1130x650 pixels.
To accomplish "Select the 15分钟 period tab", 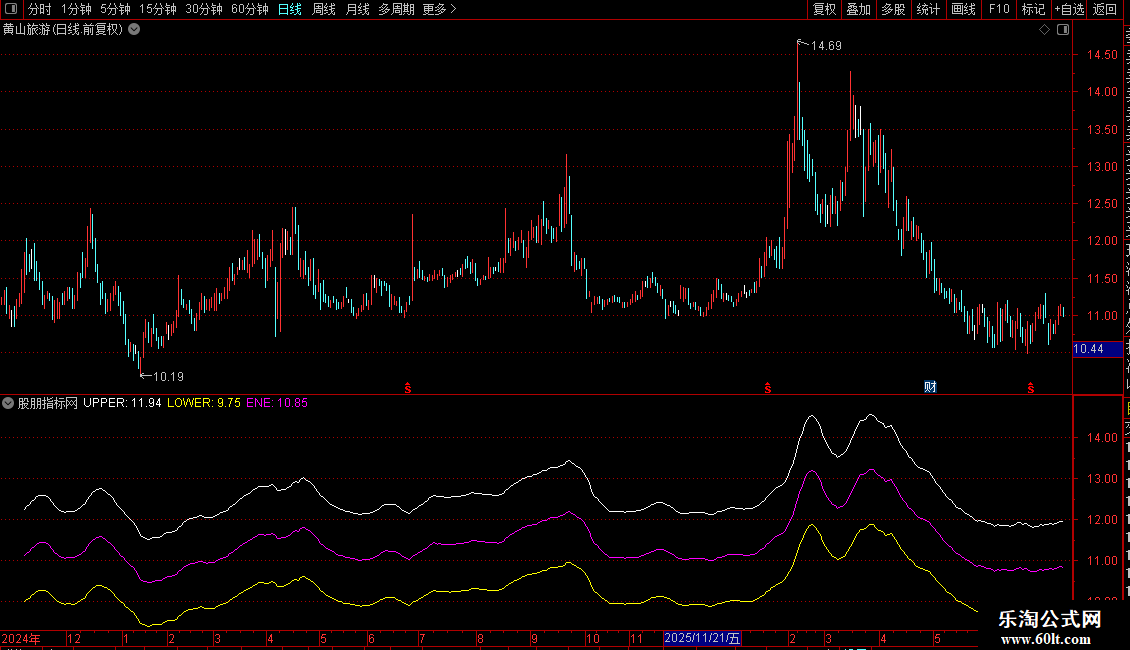I will coord(157,9).
